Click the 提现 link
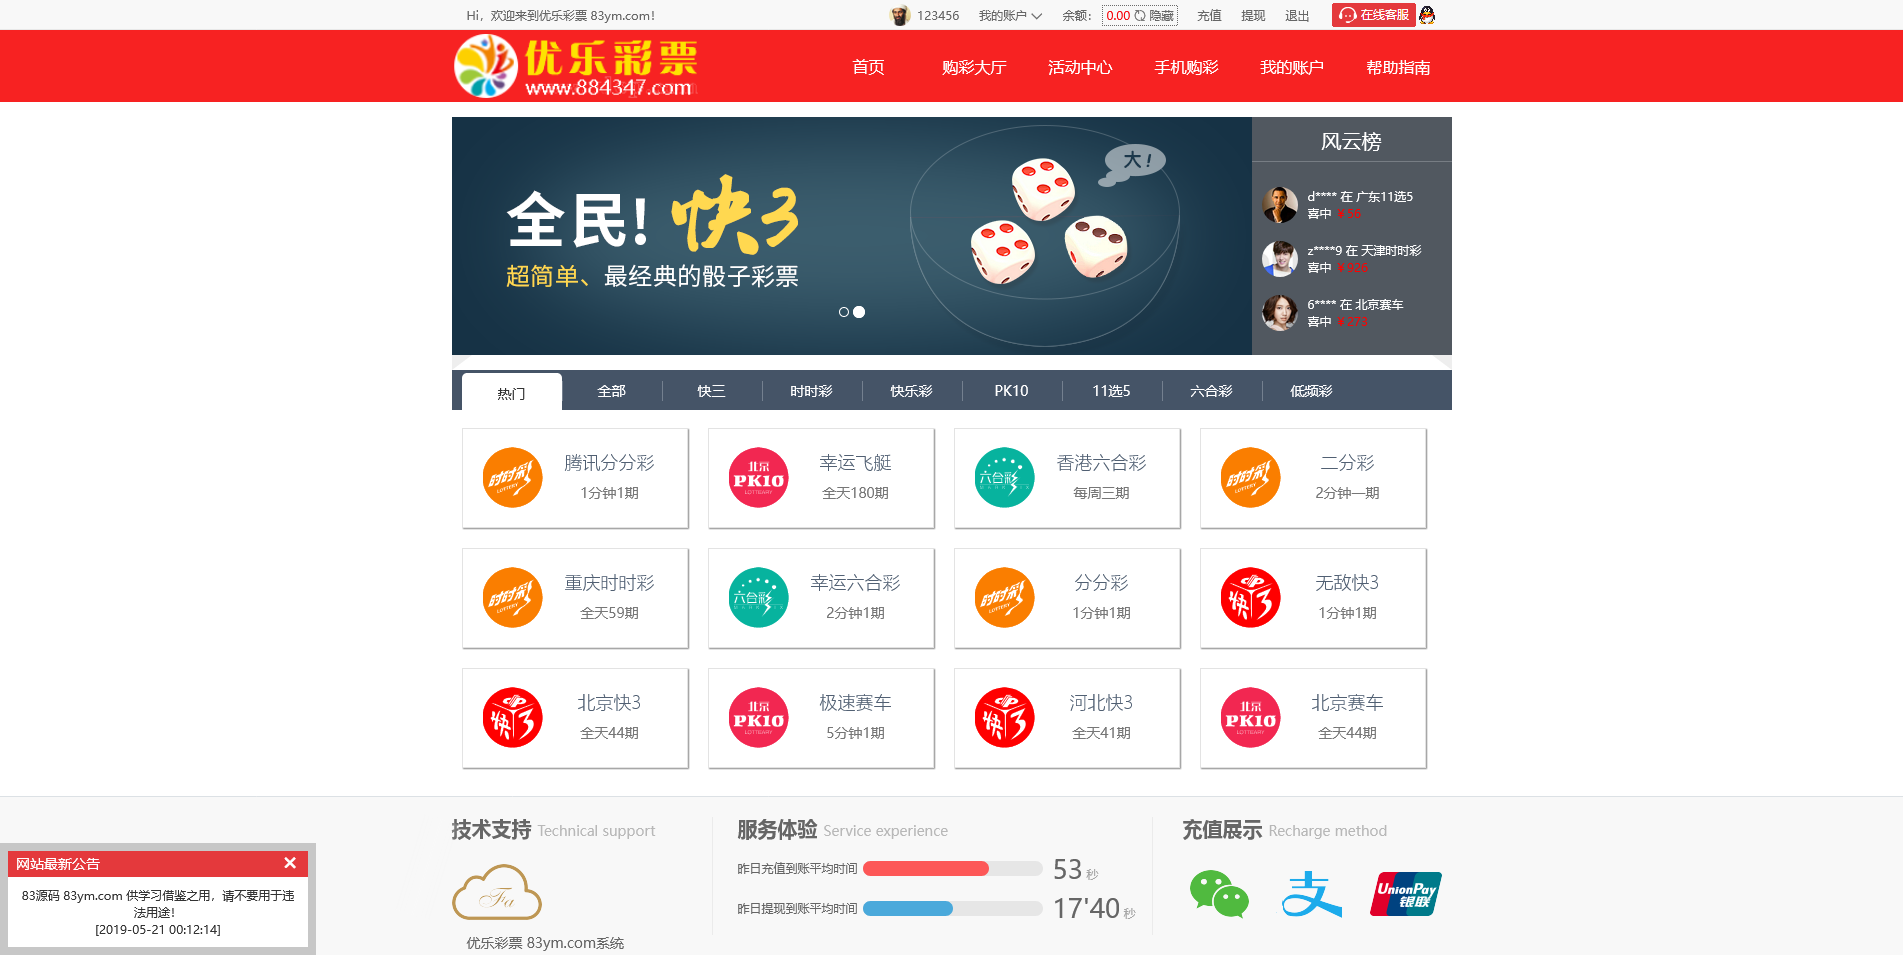The image size is (1903, 955). click(1253, 15)
